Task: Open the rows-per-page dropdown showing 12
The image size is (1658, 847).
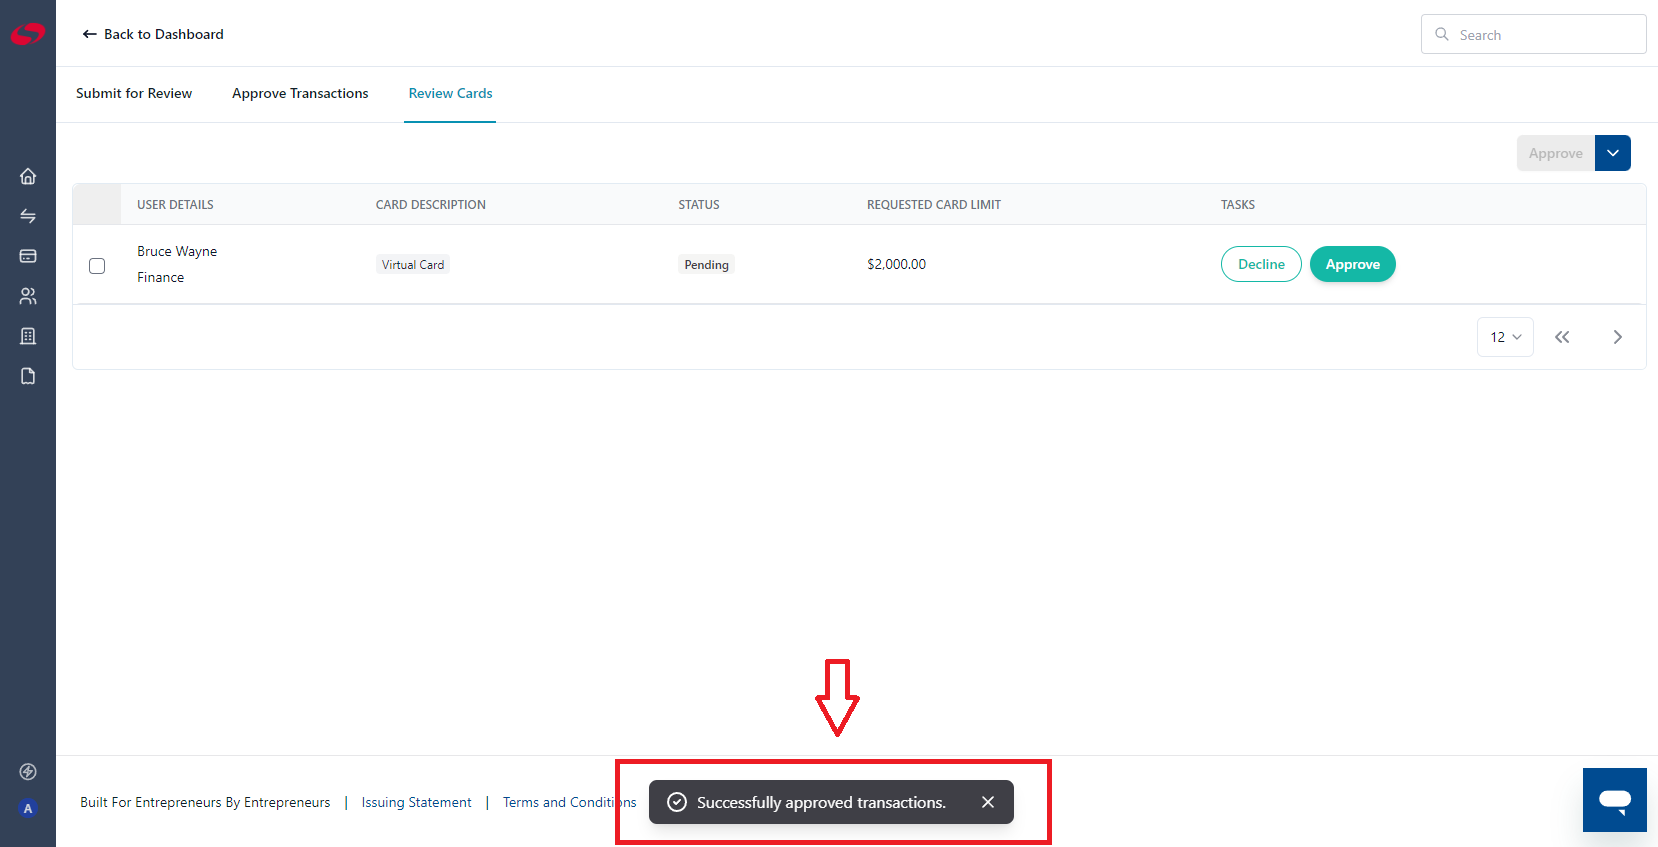Action: [1505, 337]
